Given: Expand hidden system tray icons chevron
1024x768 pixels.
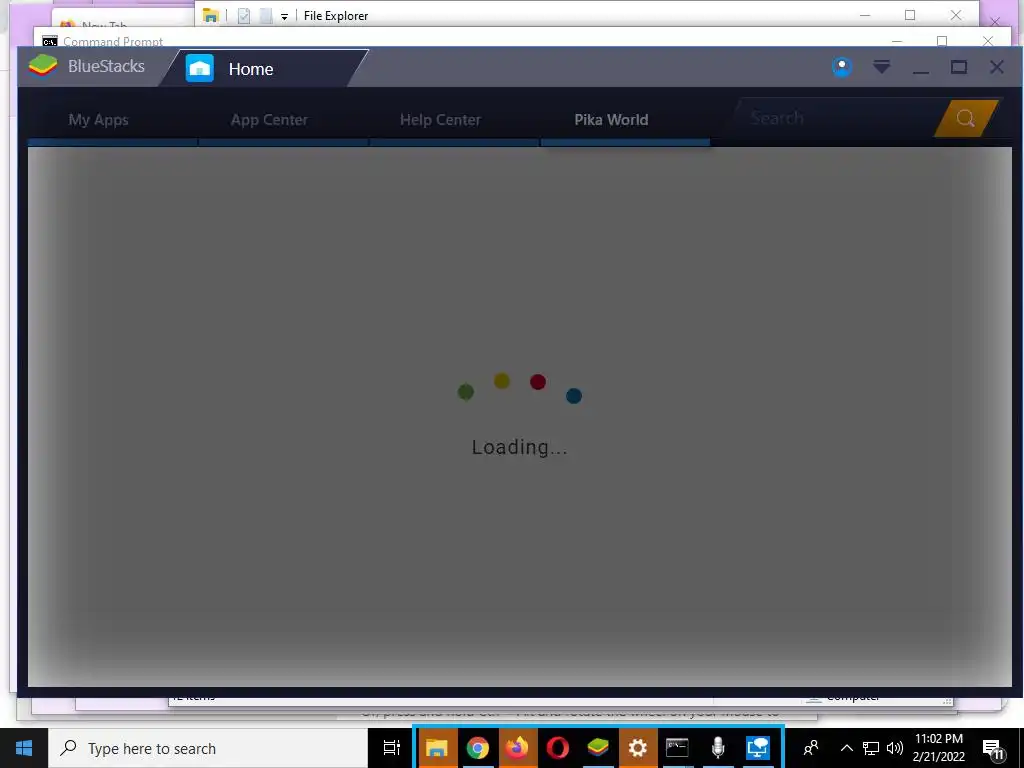Looking at the screenshot, I should [x=846, y=748].
